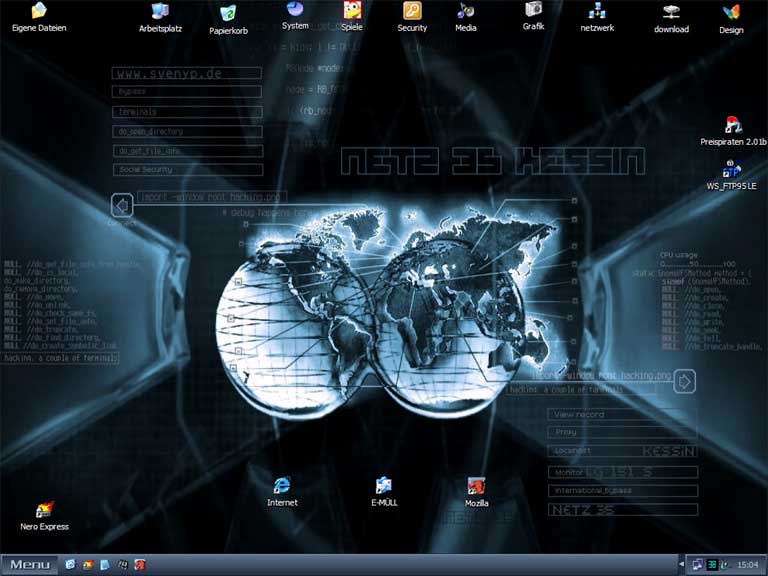Screen dimensions: 768x576
Task: Open the Arbeitsplatz desktop icon
Action: (160, 18)
